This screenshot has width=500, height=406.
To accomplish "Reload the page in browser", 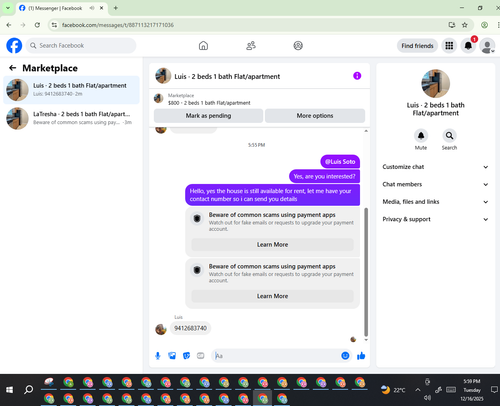I will 37,25.
